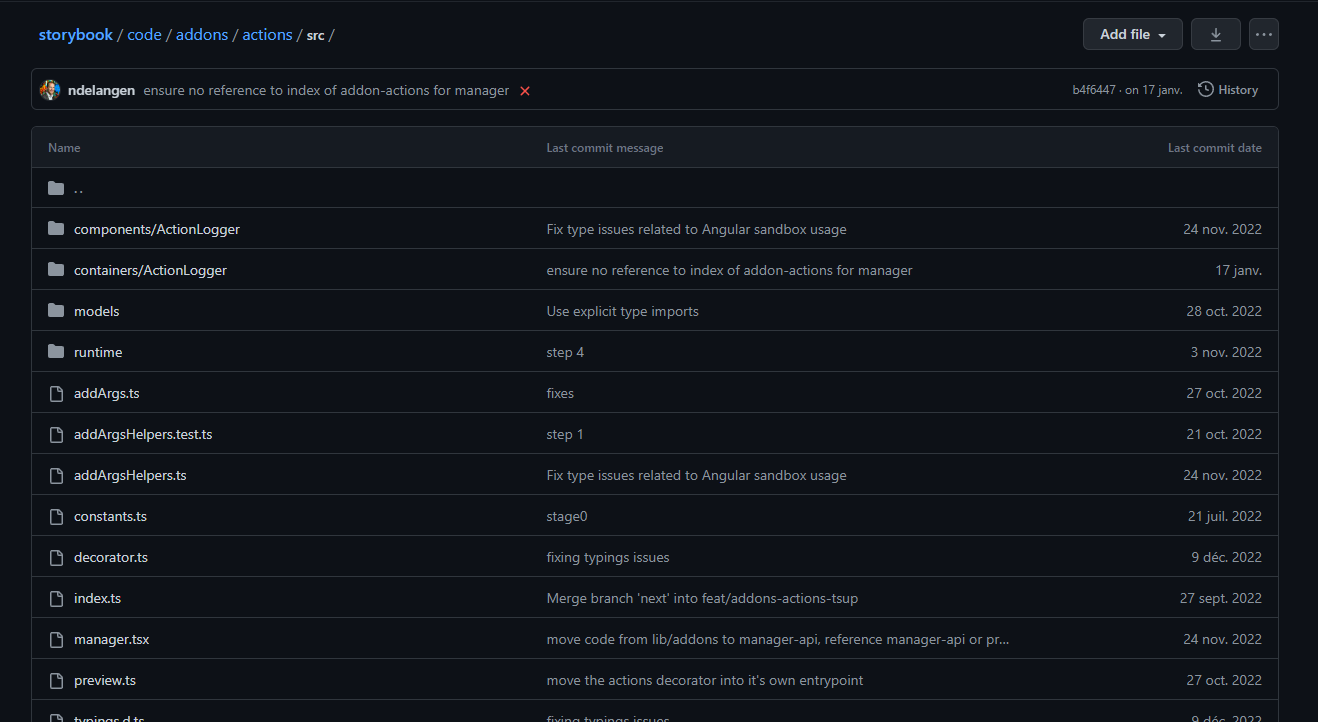
Task: Click the folder icon beside models
Action: [55, 310]
